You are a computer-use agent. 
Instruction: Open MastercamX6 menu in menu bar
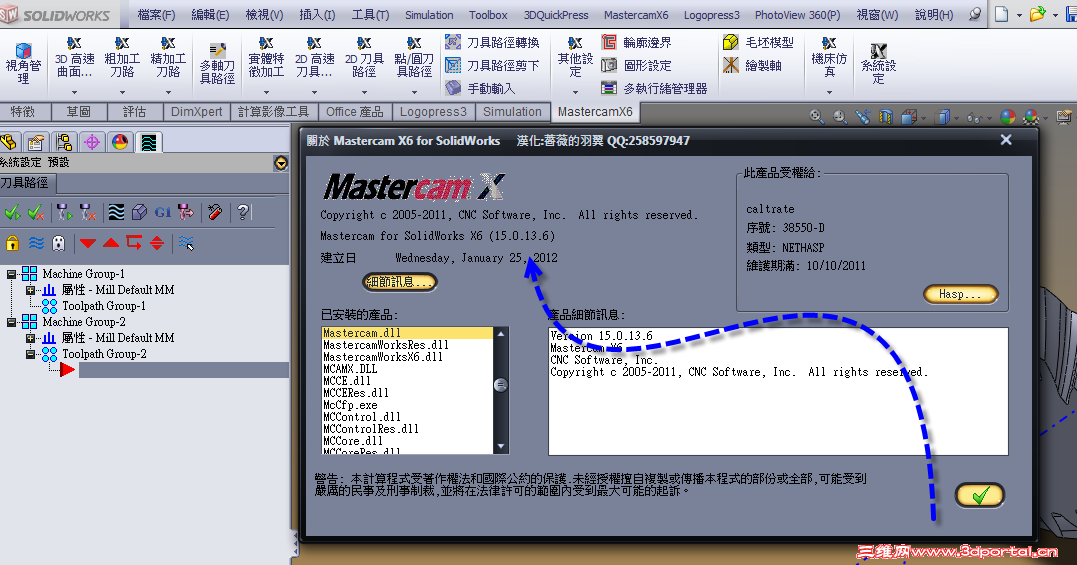pyautogui.click(x=636, y=14)
